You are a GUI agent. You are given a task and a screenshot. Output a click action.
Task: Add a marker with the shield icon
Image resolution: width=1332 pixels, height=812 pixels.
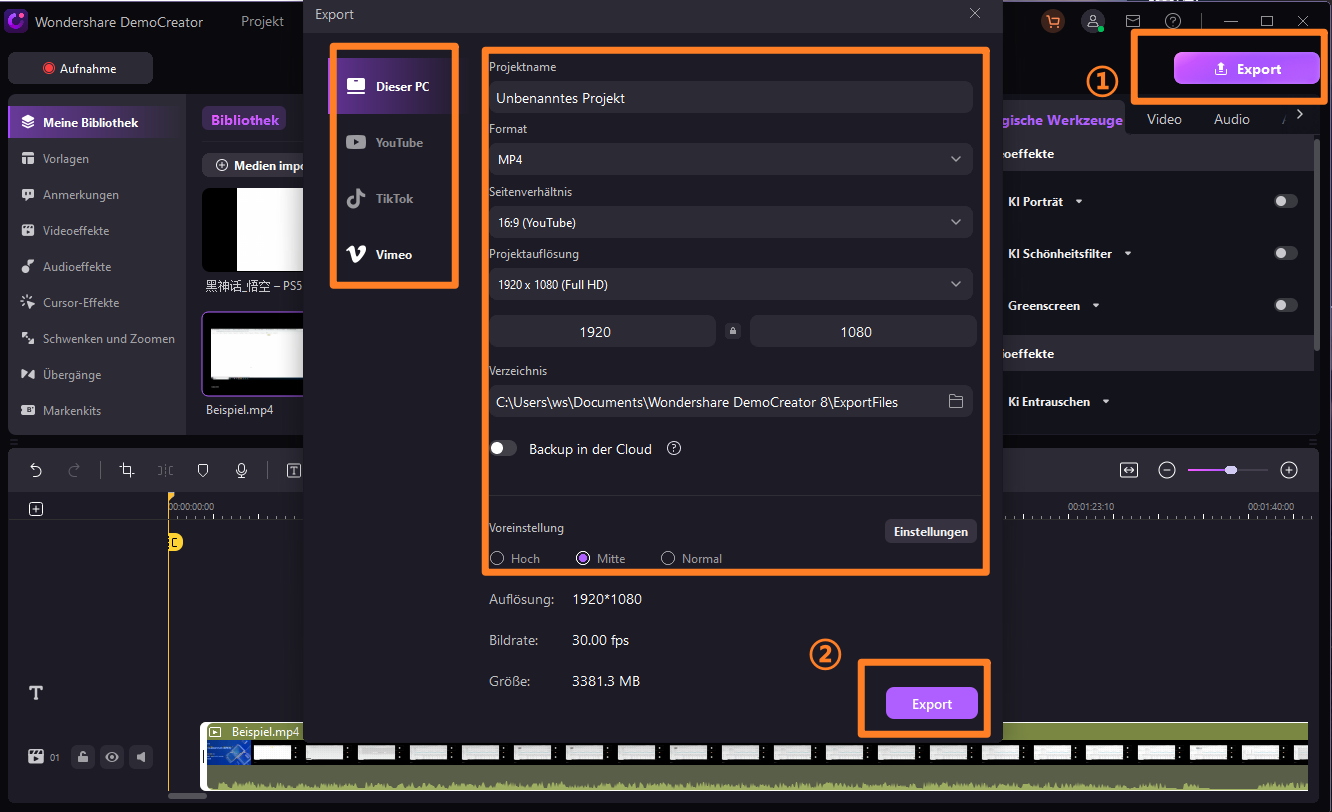click(x=203, y=470)
